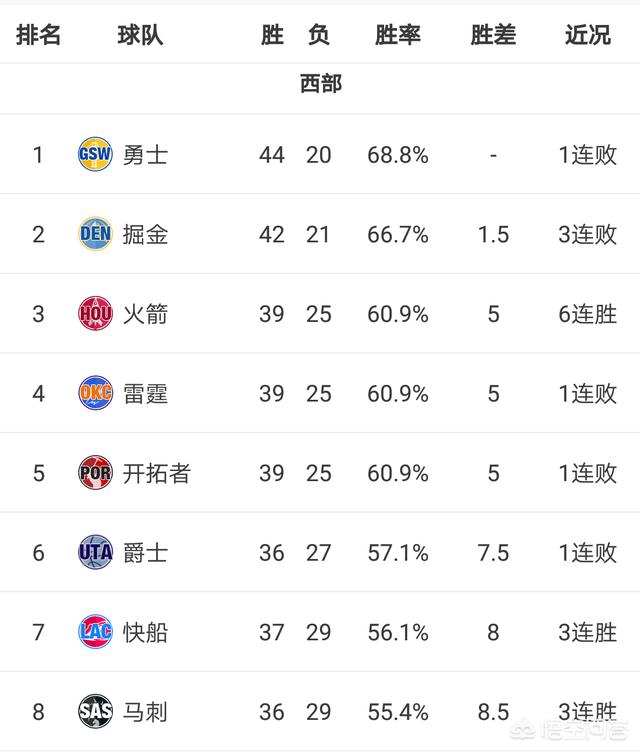Click the 球队 column header

tap(140, 35)
